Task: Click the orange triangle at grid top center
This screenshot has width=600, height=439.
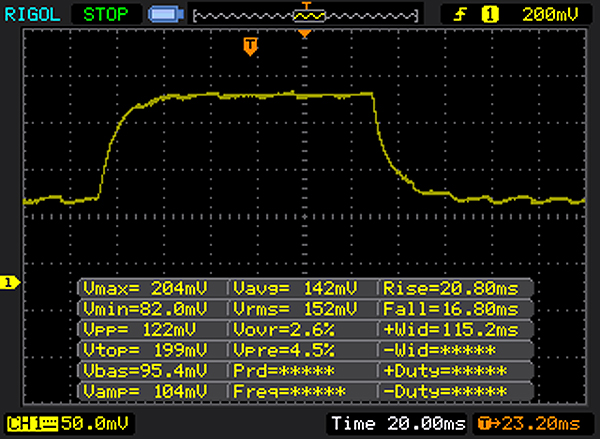Action: point(305,34)
